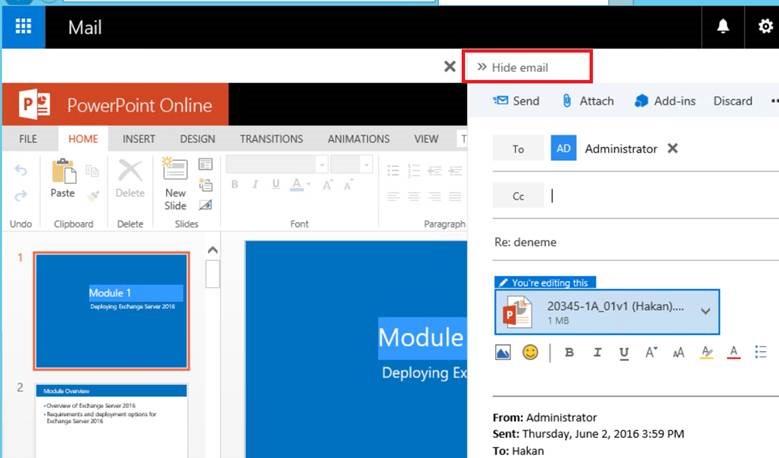Select slide 1 thumbnail Module 1
The height and width of the screenshot is (458, 779).
(x=111, y=311)
